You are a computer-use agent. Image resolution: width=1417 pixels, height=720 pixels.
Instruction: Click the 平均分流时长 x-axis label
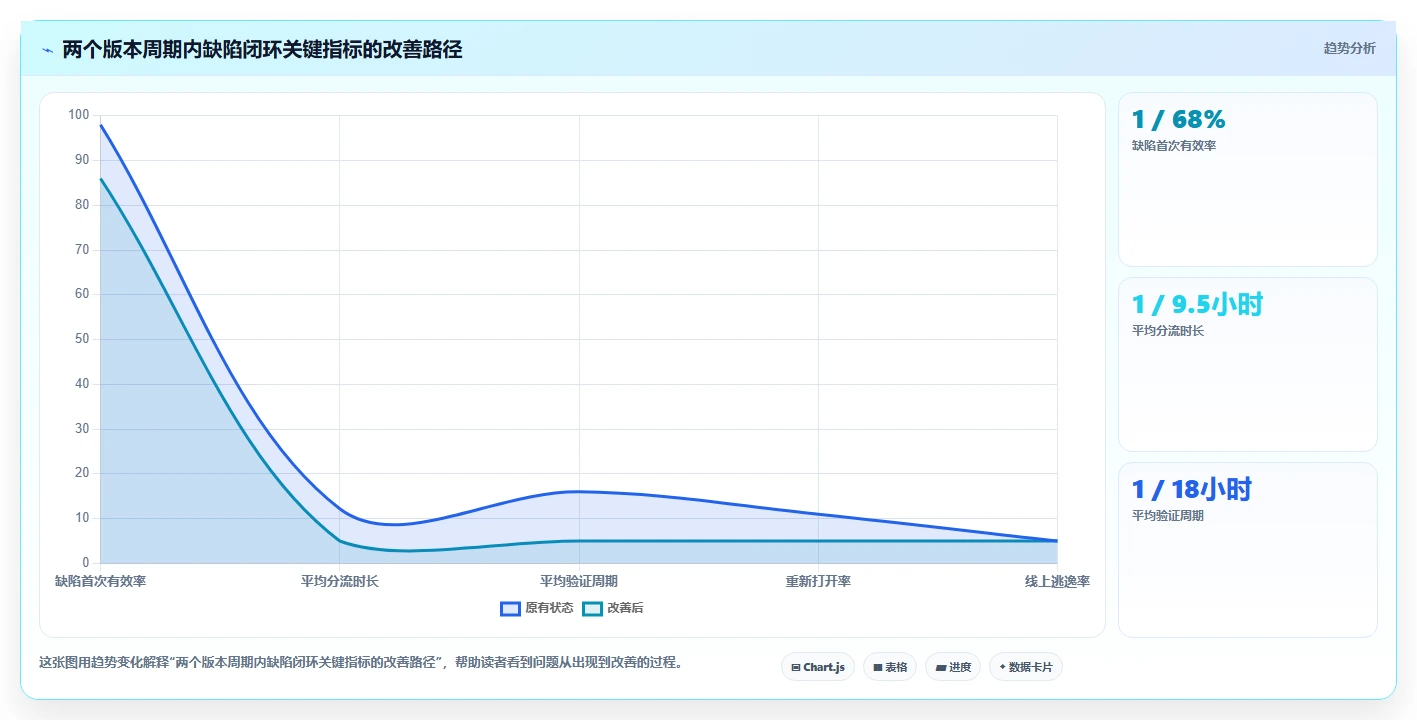tap(340, 581)
